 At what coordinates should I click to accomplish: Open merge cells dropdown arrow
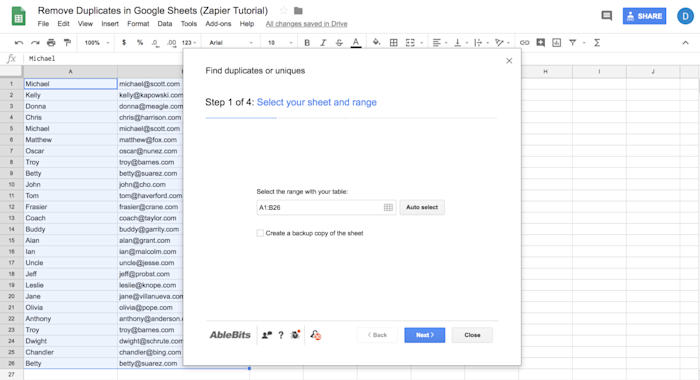pos(421,43)
